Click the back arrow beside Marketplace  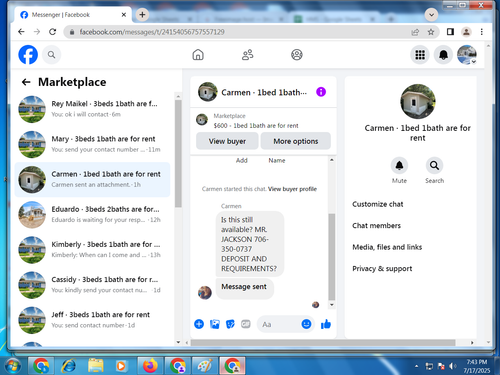click(26, 82)
